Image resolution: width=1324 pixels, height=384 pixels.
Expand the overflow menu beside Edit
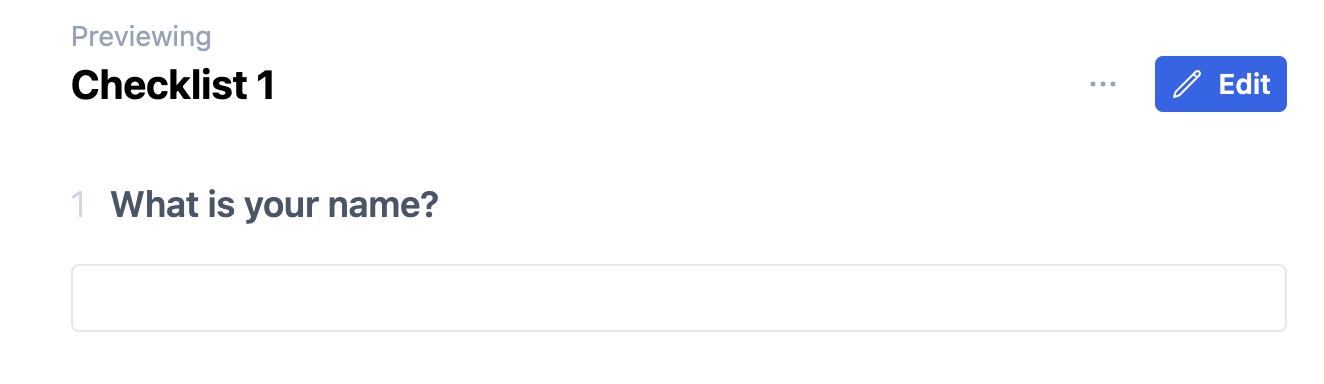(1102, 85)
